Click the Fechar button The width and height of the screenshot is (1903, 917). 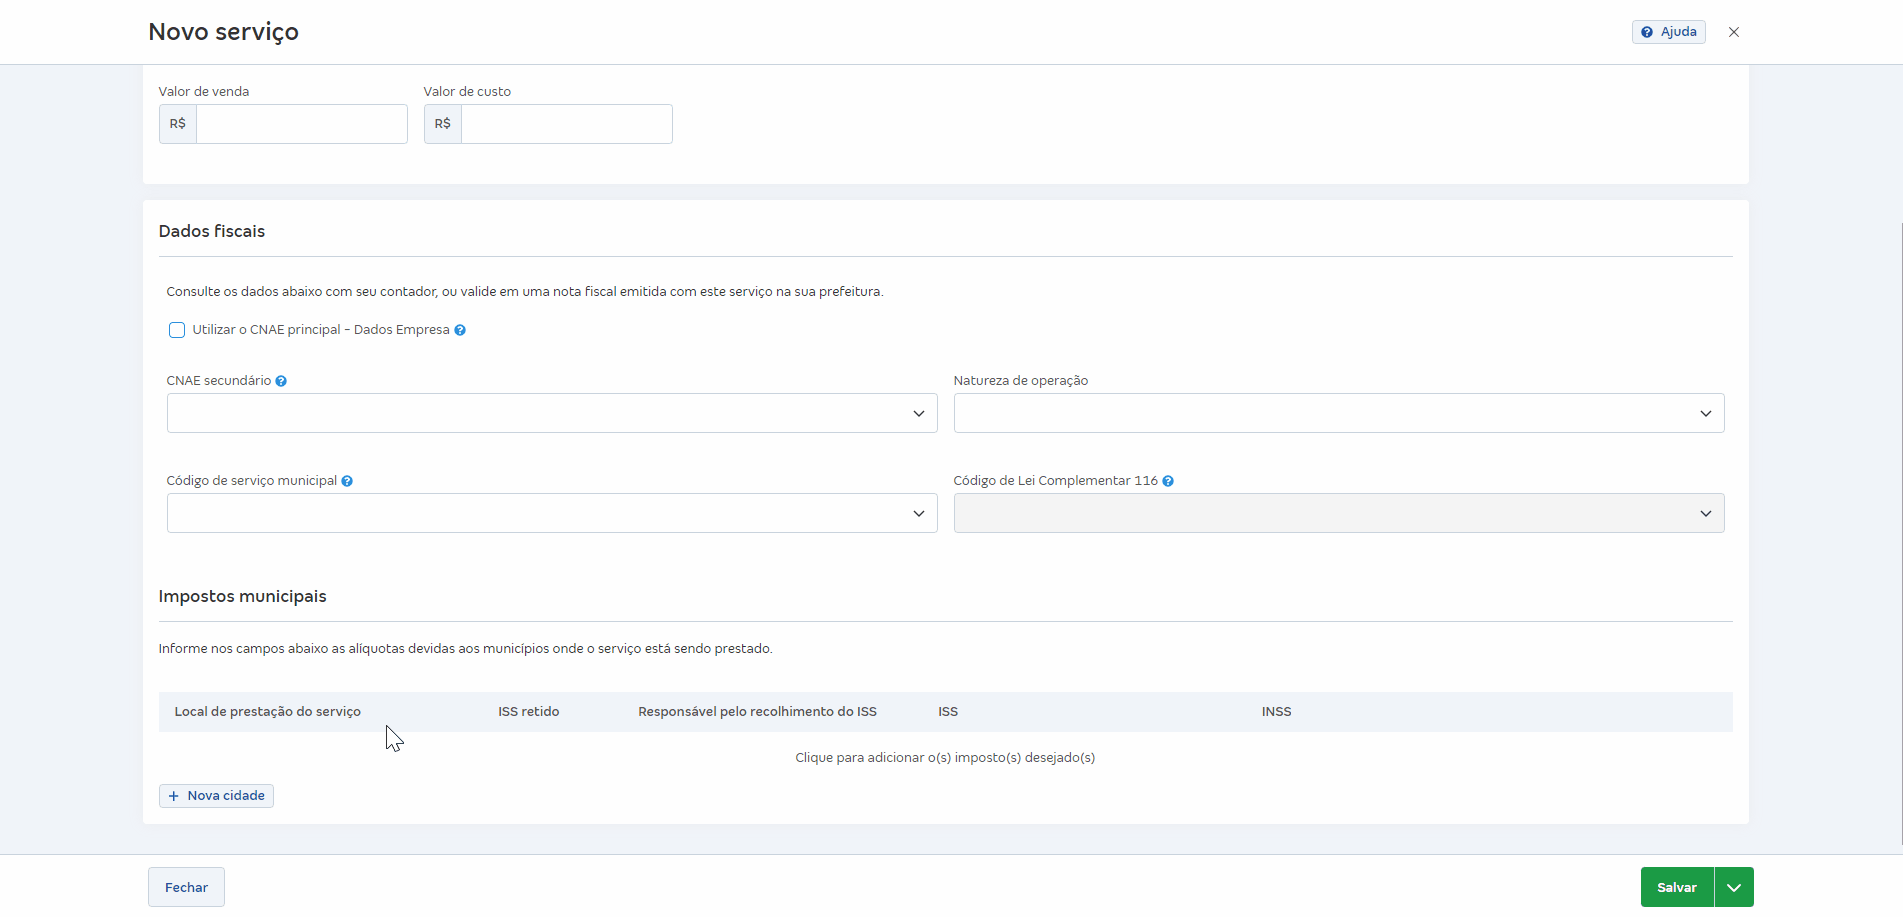click(x=186, y=887)
